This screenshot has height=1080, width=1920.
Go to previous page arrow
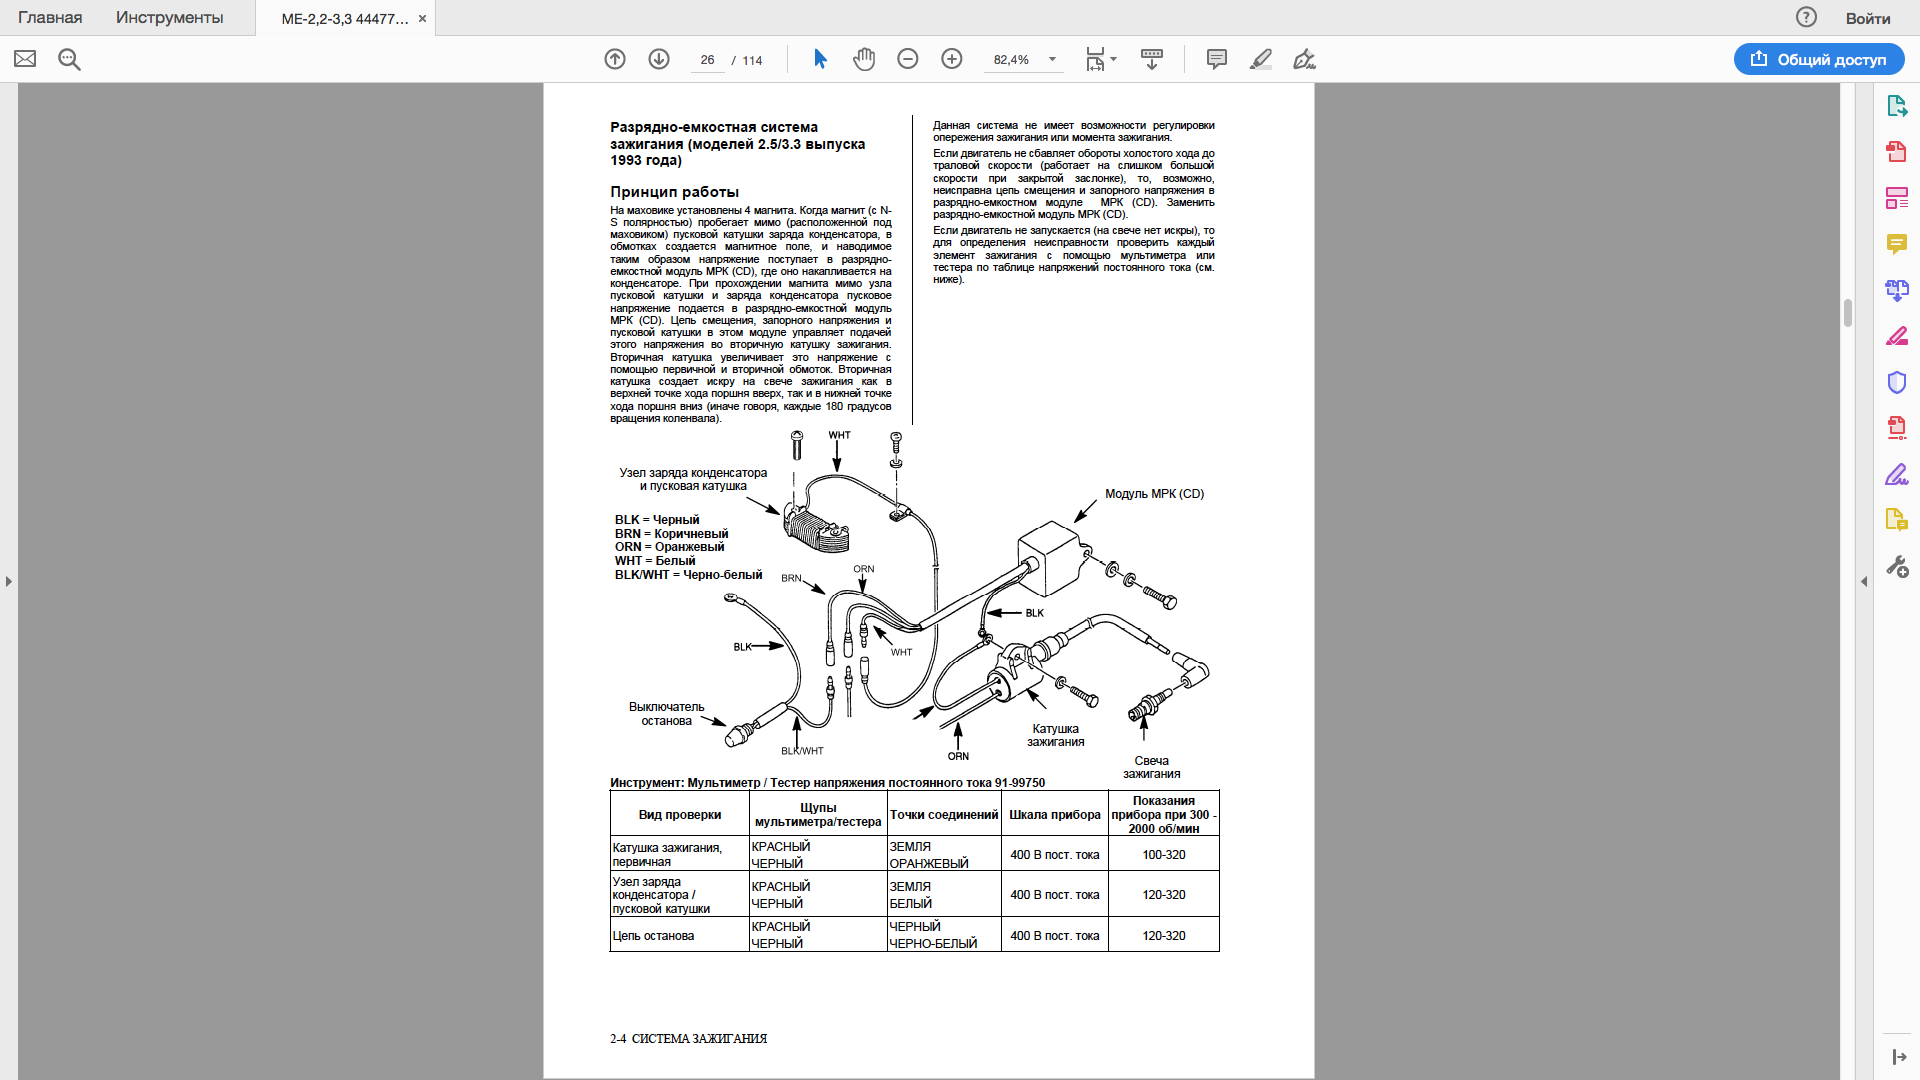pyautogui.click(x=615, y=59)
